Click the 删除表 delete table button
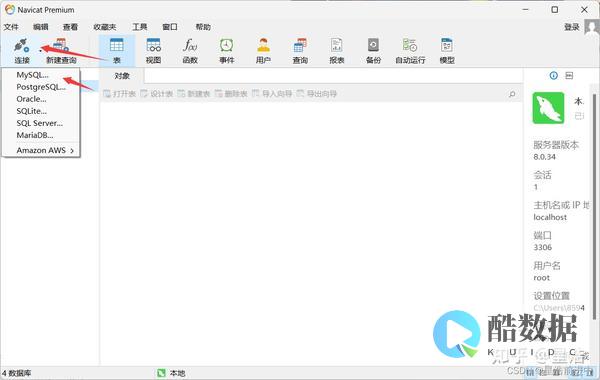 click(x=231, y=94)
